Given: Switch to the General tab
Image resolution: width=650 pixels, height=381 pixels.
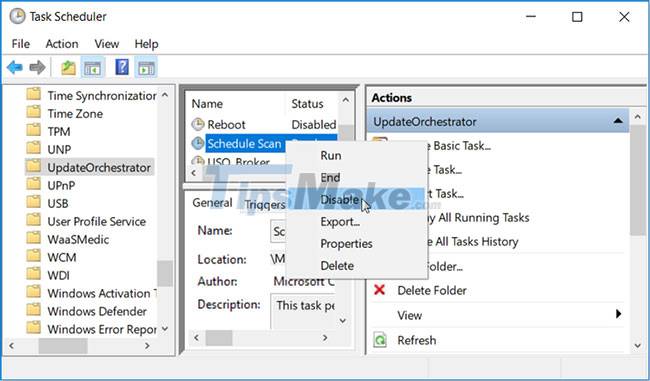Looking at the screenshot, I should coord(212,203).
